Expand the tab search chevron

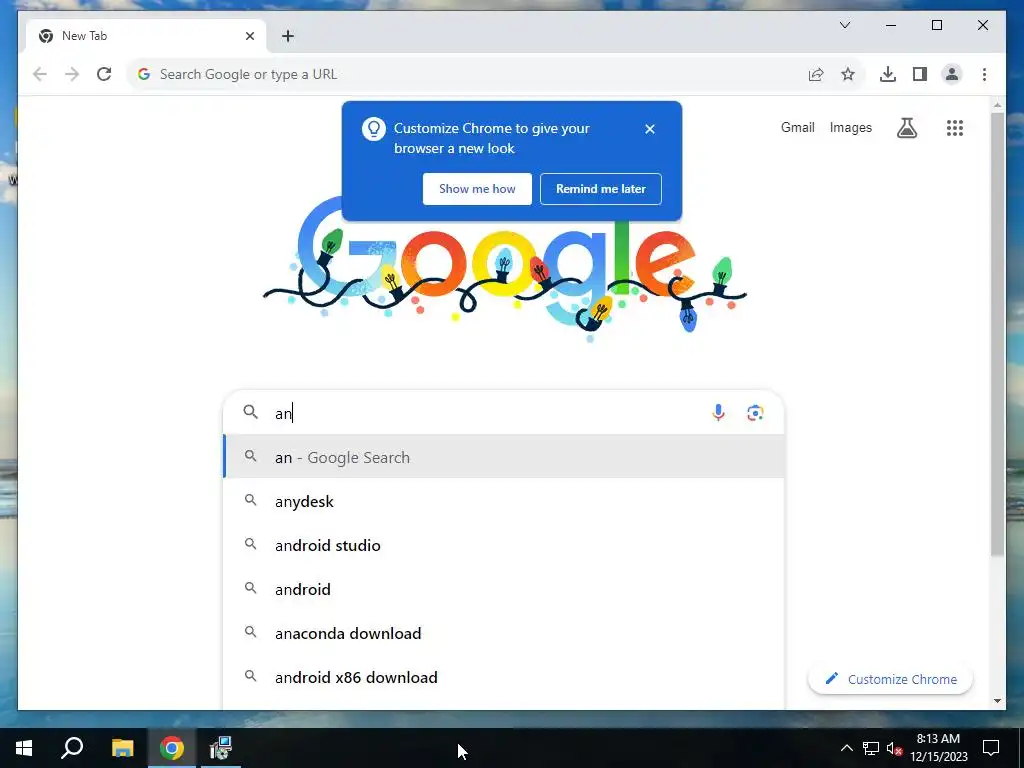pyautogui.click(x=844, y=25)
